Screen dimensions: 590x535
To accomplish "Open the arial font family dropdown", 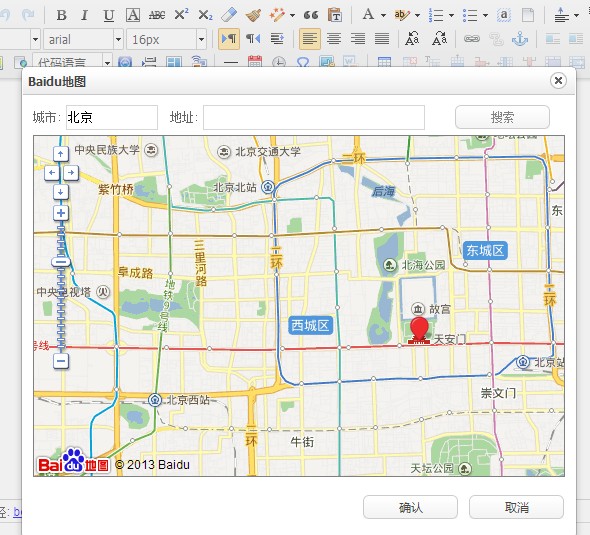I will (x=84, y=39).
